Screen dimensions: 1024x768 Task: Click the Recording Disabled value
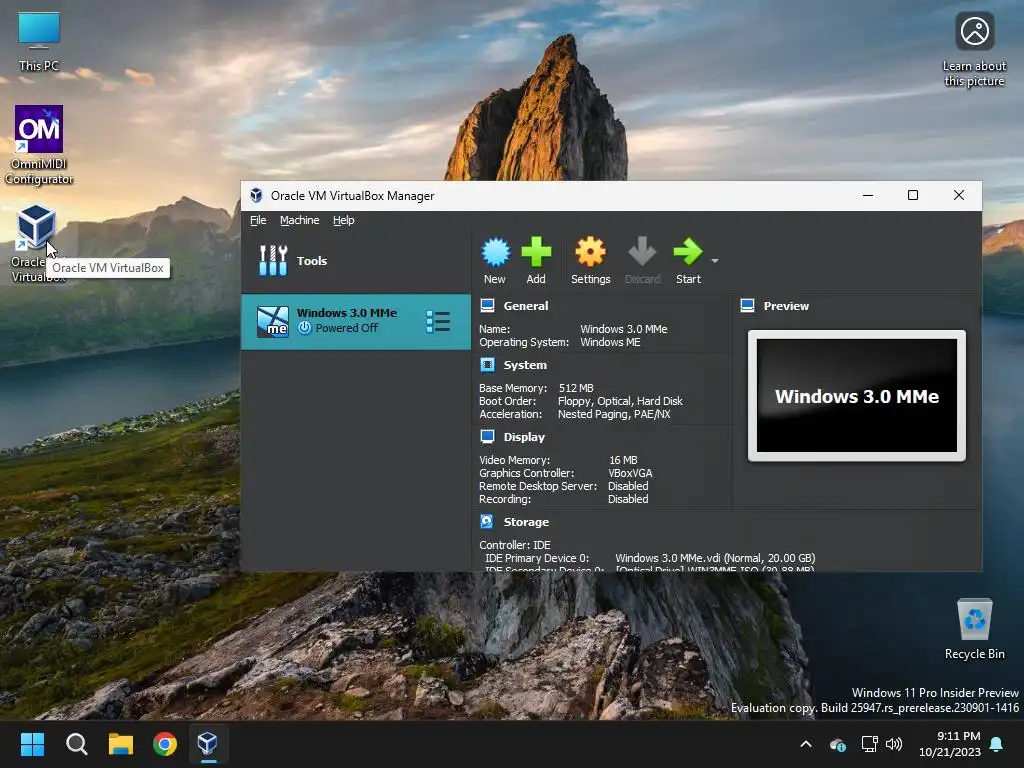pyautogui.click(x=628, y=499)
